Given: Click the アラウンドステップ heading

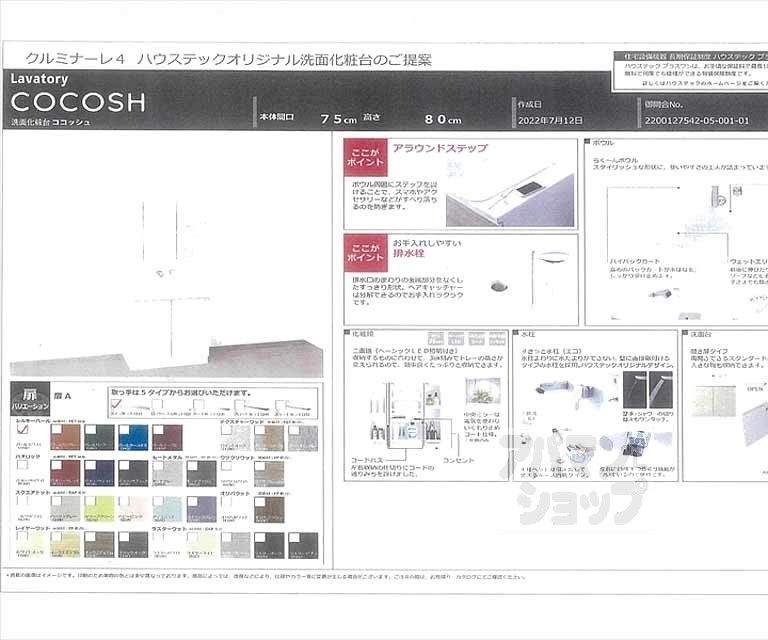Looking at the screenshot, I should [439, 148].
